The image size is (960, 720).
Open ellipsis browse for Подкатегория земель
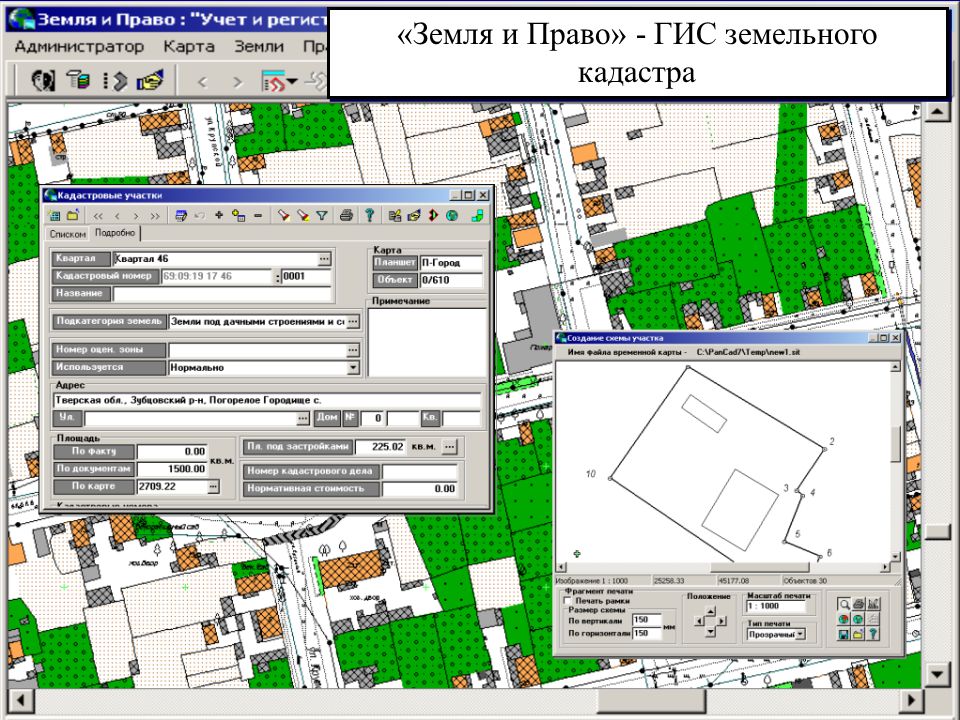[x=353, y=321]
